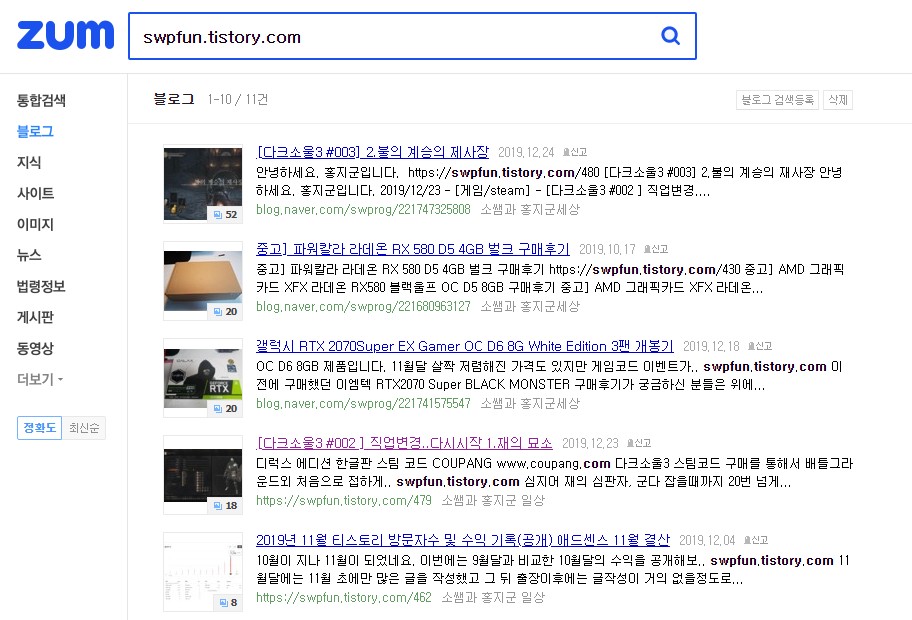The image size is (912, 620).
Task: Report the 다크소울3 #003 result via 신고
Action: [575, 152]
